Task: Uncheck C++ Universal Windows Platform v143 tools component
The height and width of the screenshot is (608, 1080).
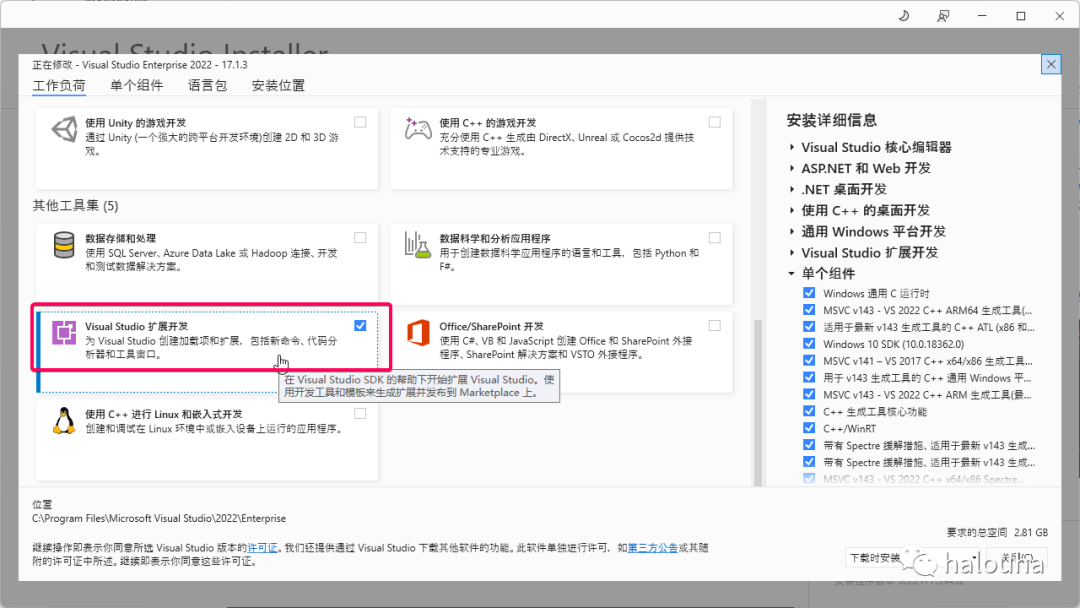Action: 809,377
